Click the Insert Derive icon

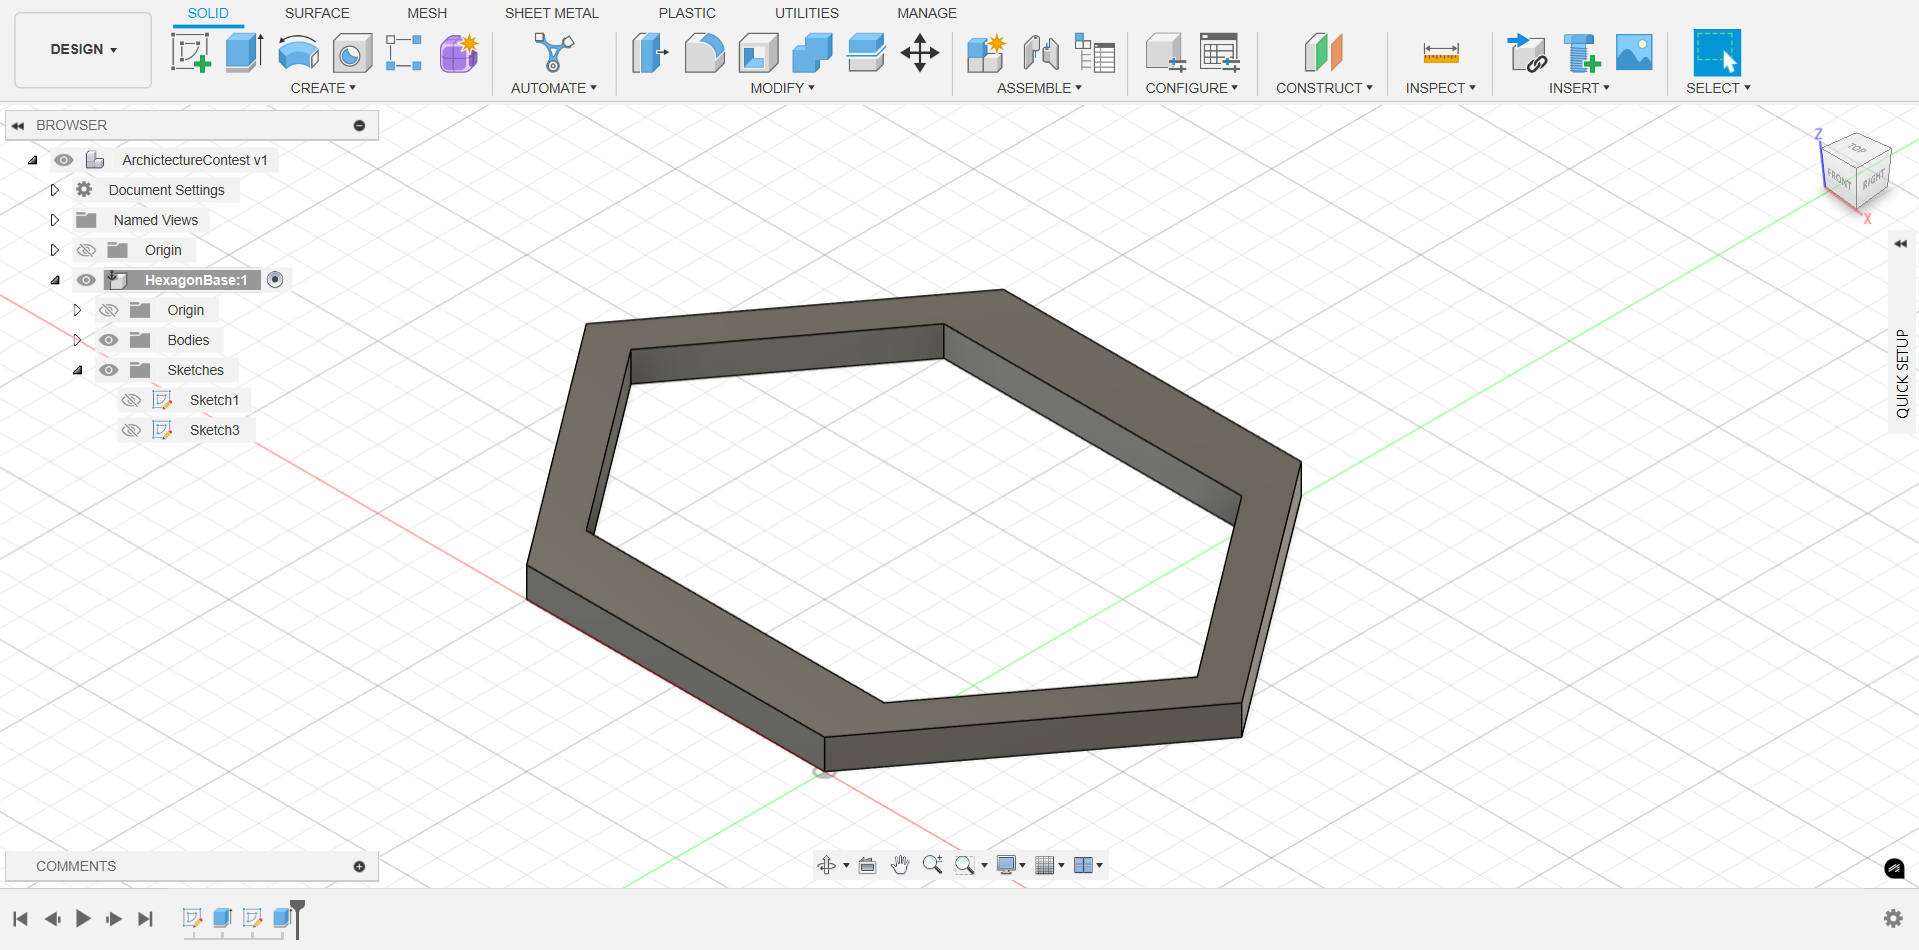(1527, 53)
